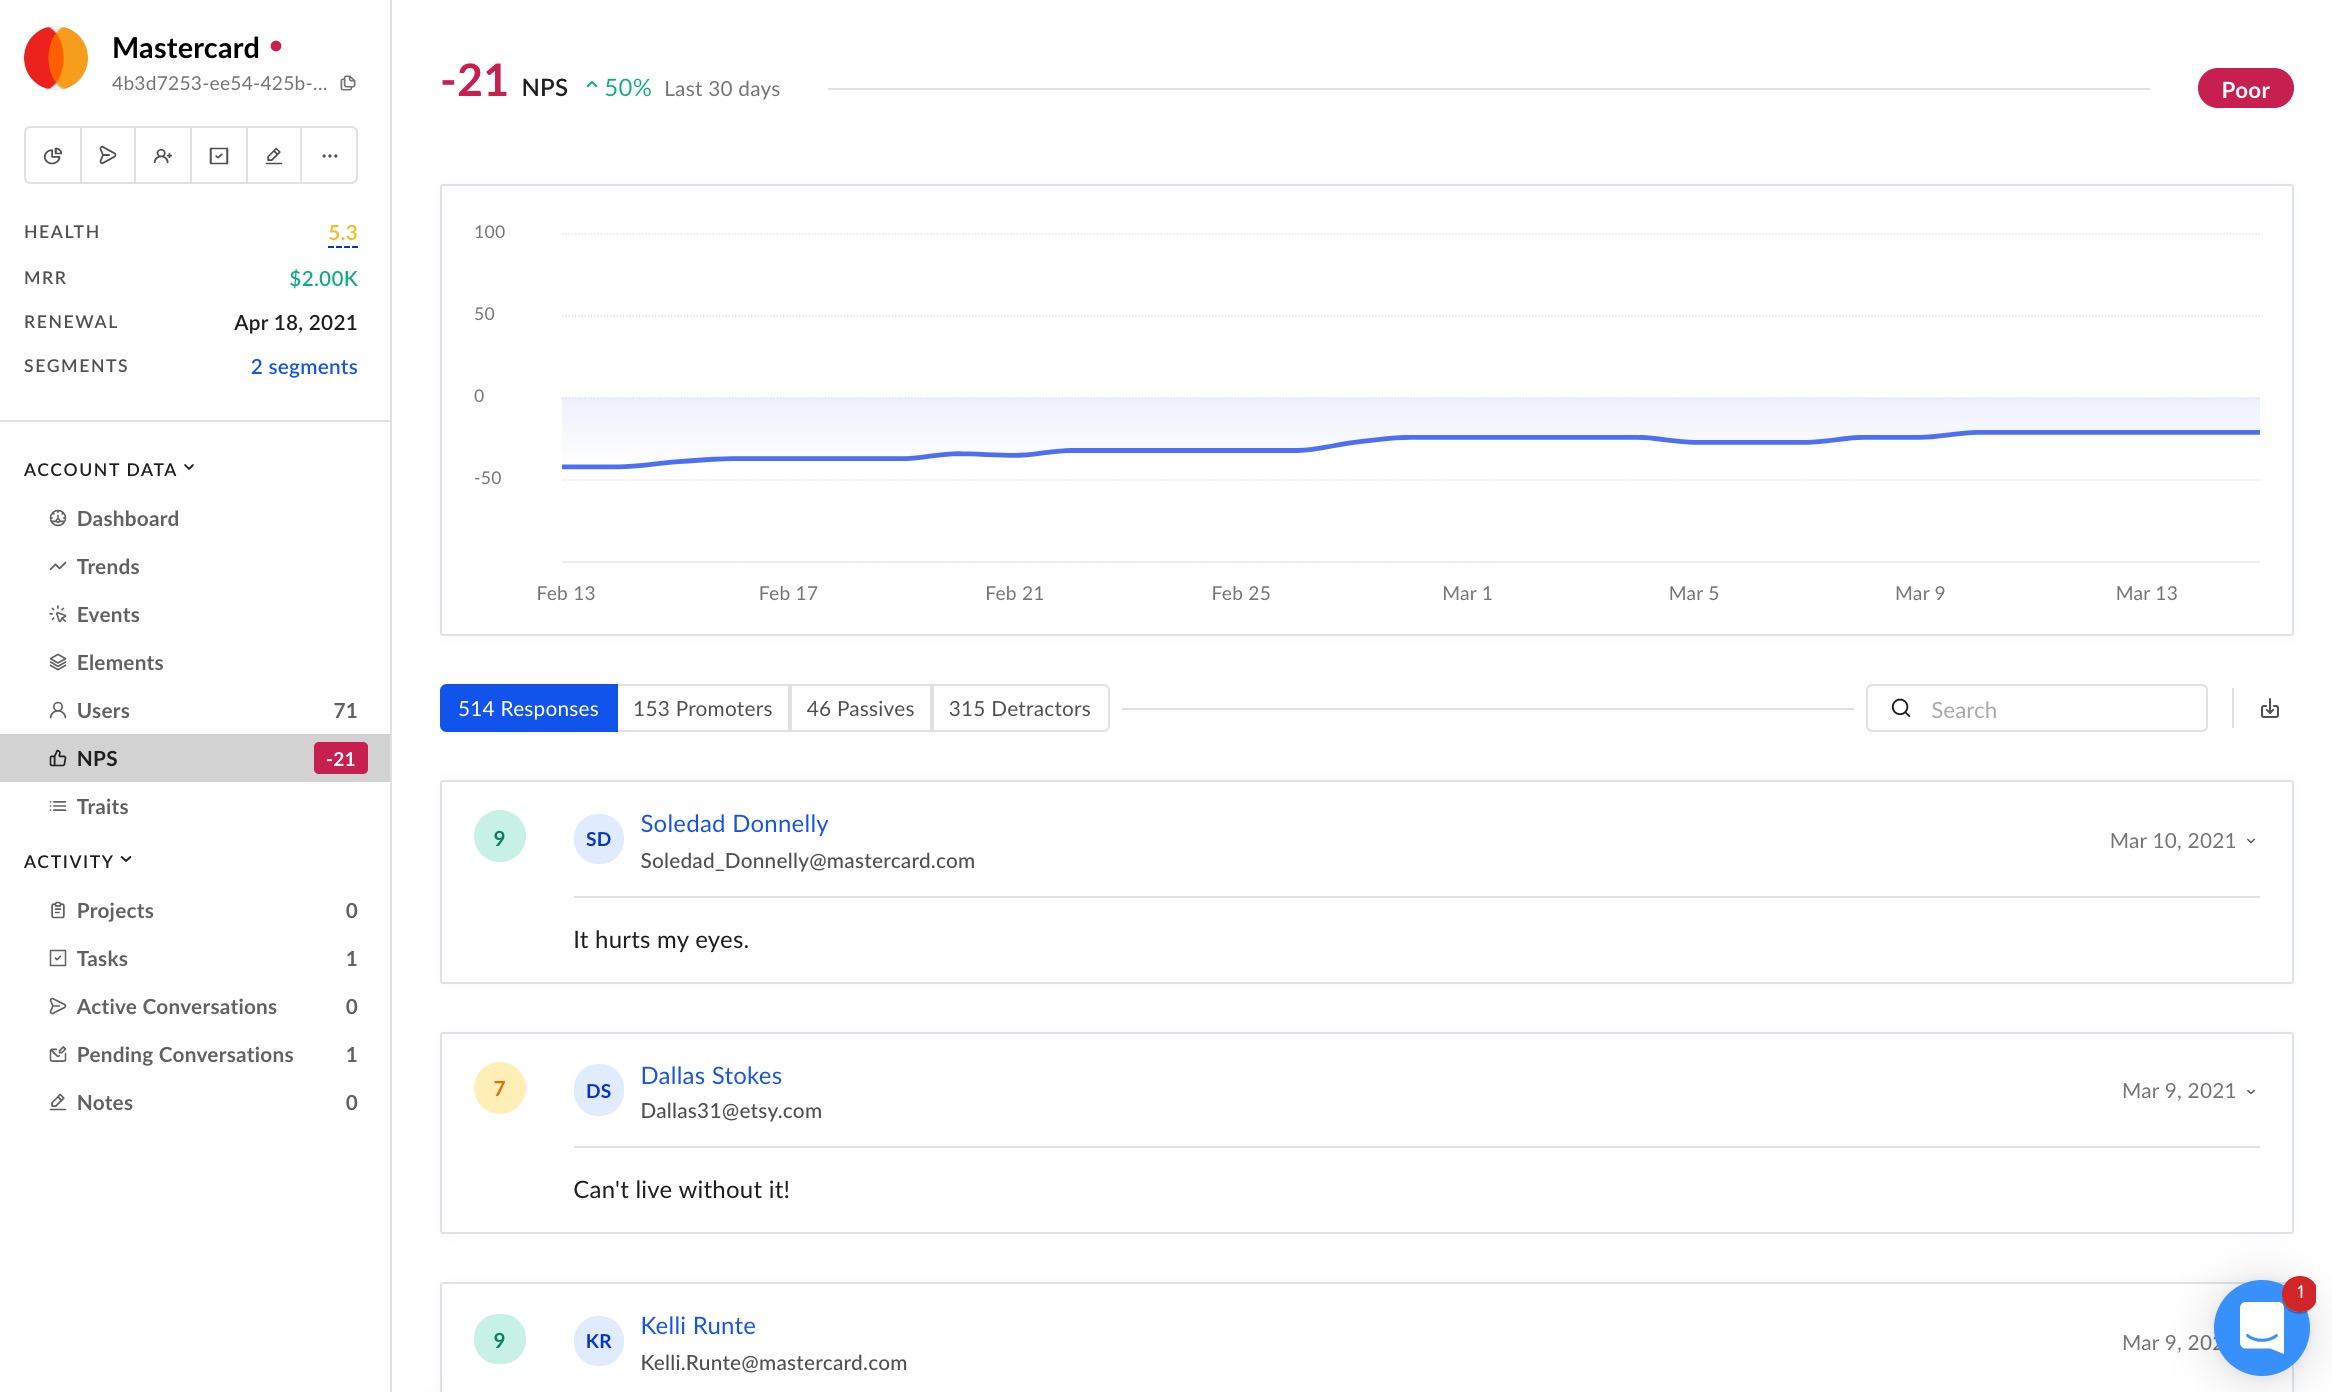Add a note using the pencil icon

(274, 155)
